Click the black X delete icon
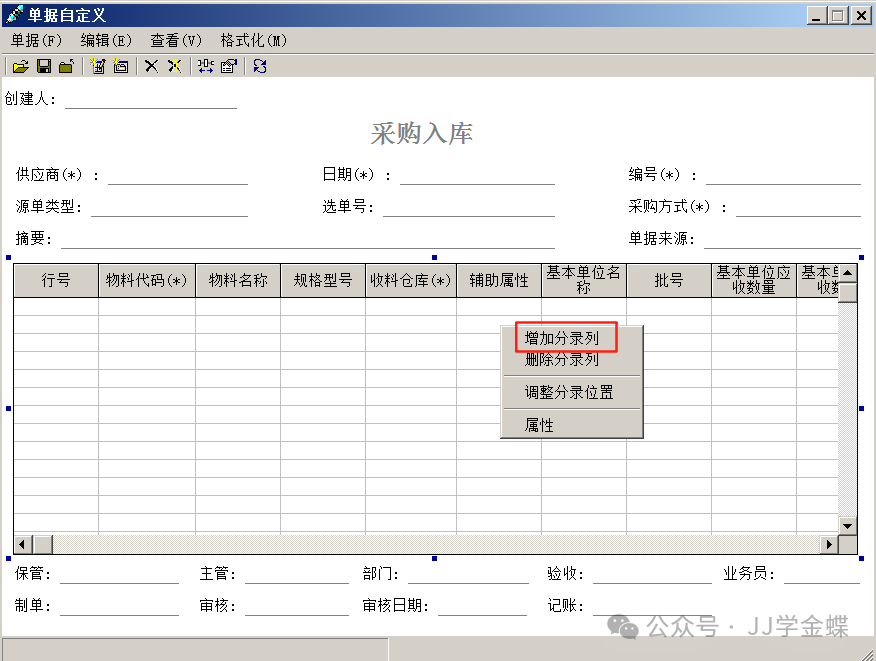 (151, 66)
